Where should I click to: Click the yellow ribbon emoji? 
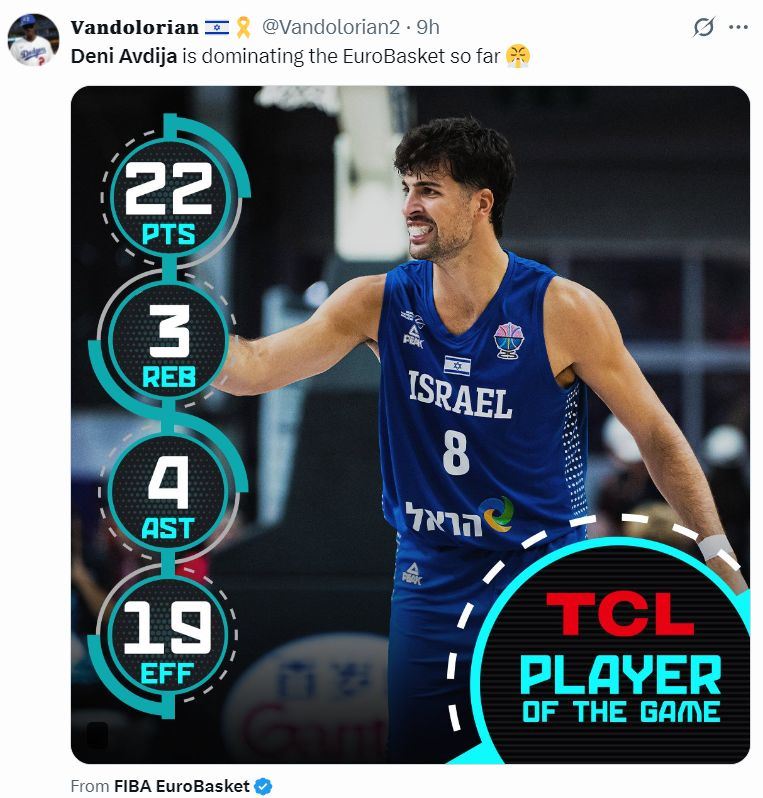click(x=243, y=27)
